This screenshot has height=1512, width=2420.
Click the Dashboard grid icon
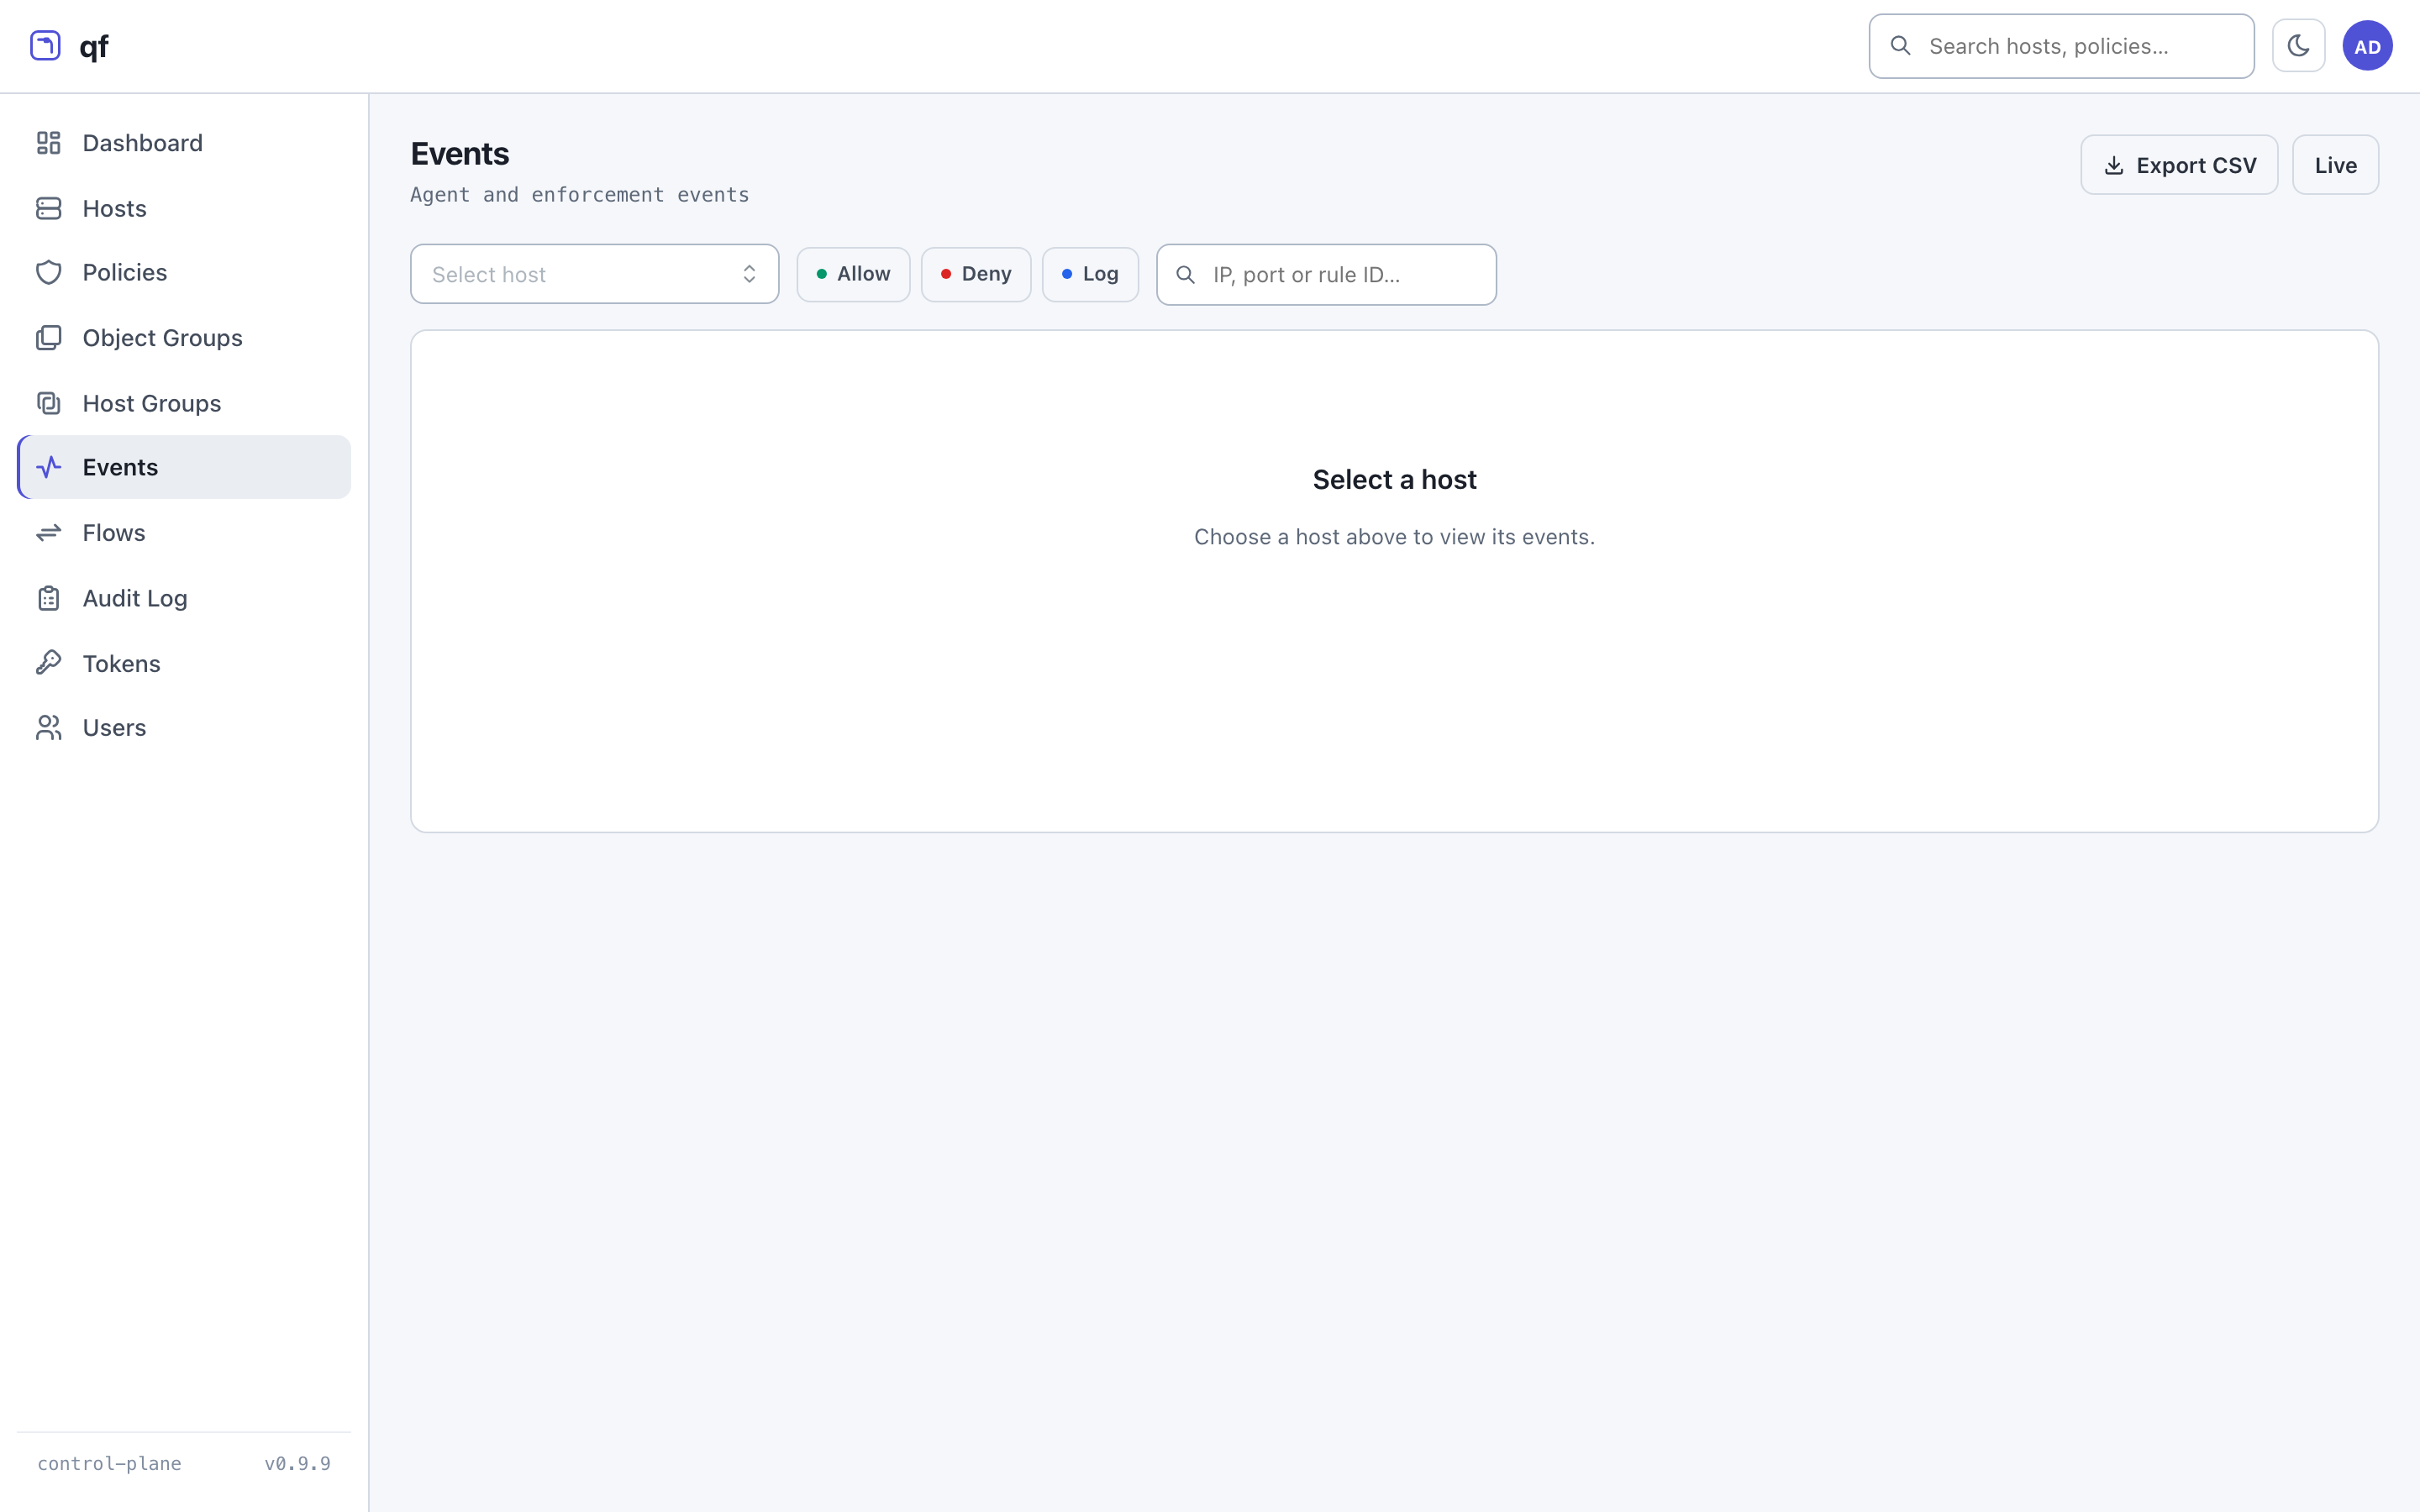click(49, 143)
